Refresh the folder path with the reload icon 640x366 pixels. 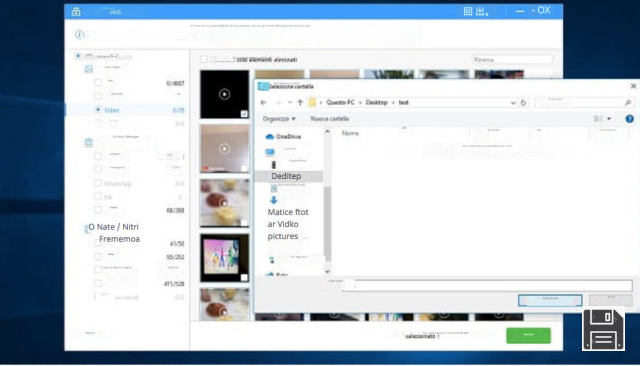523,103
